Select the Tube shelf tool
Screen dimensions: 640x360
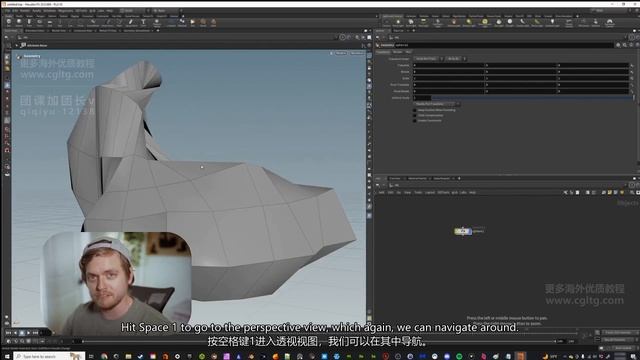click(29, 22)
